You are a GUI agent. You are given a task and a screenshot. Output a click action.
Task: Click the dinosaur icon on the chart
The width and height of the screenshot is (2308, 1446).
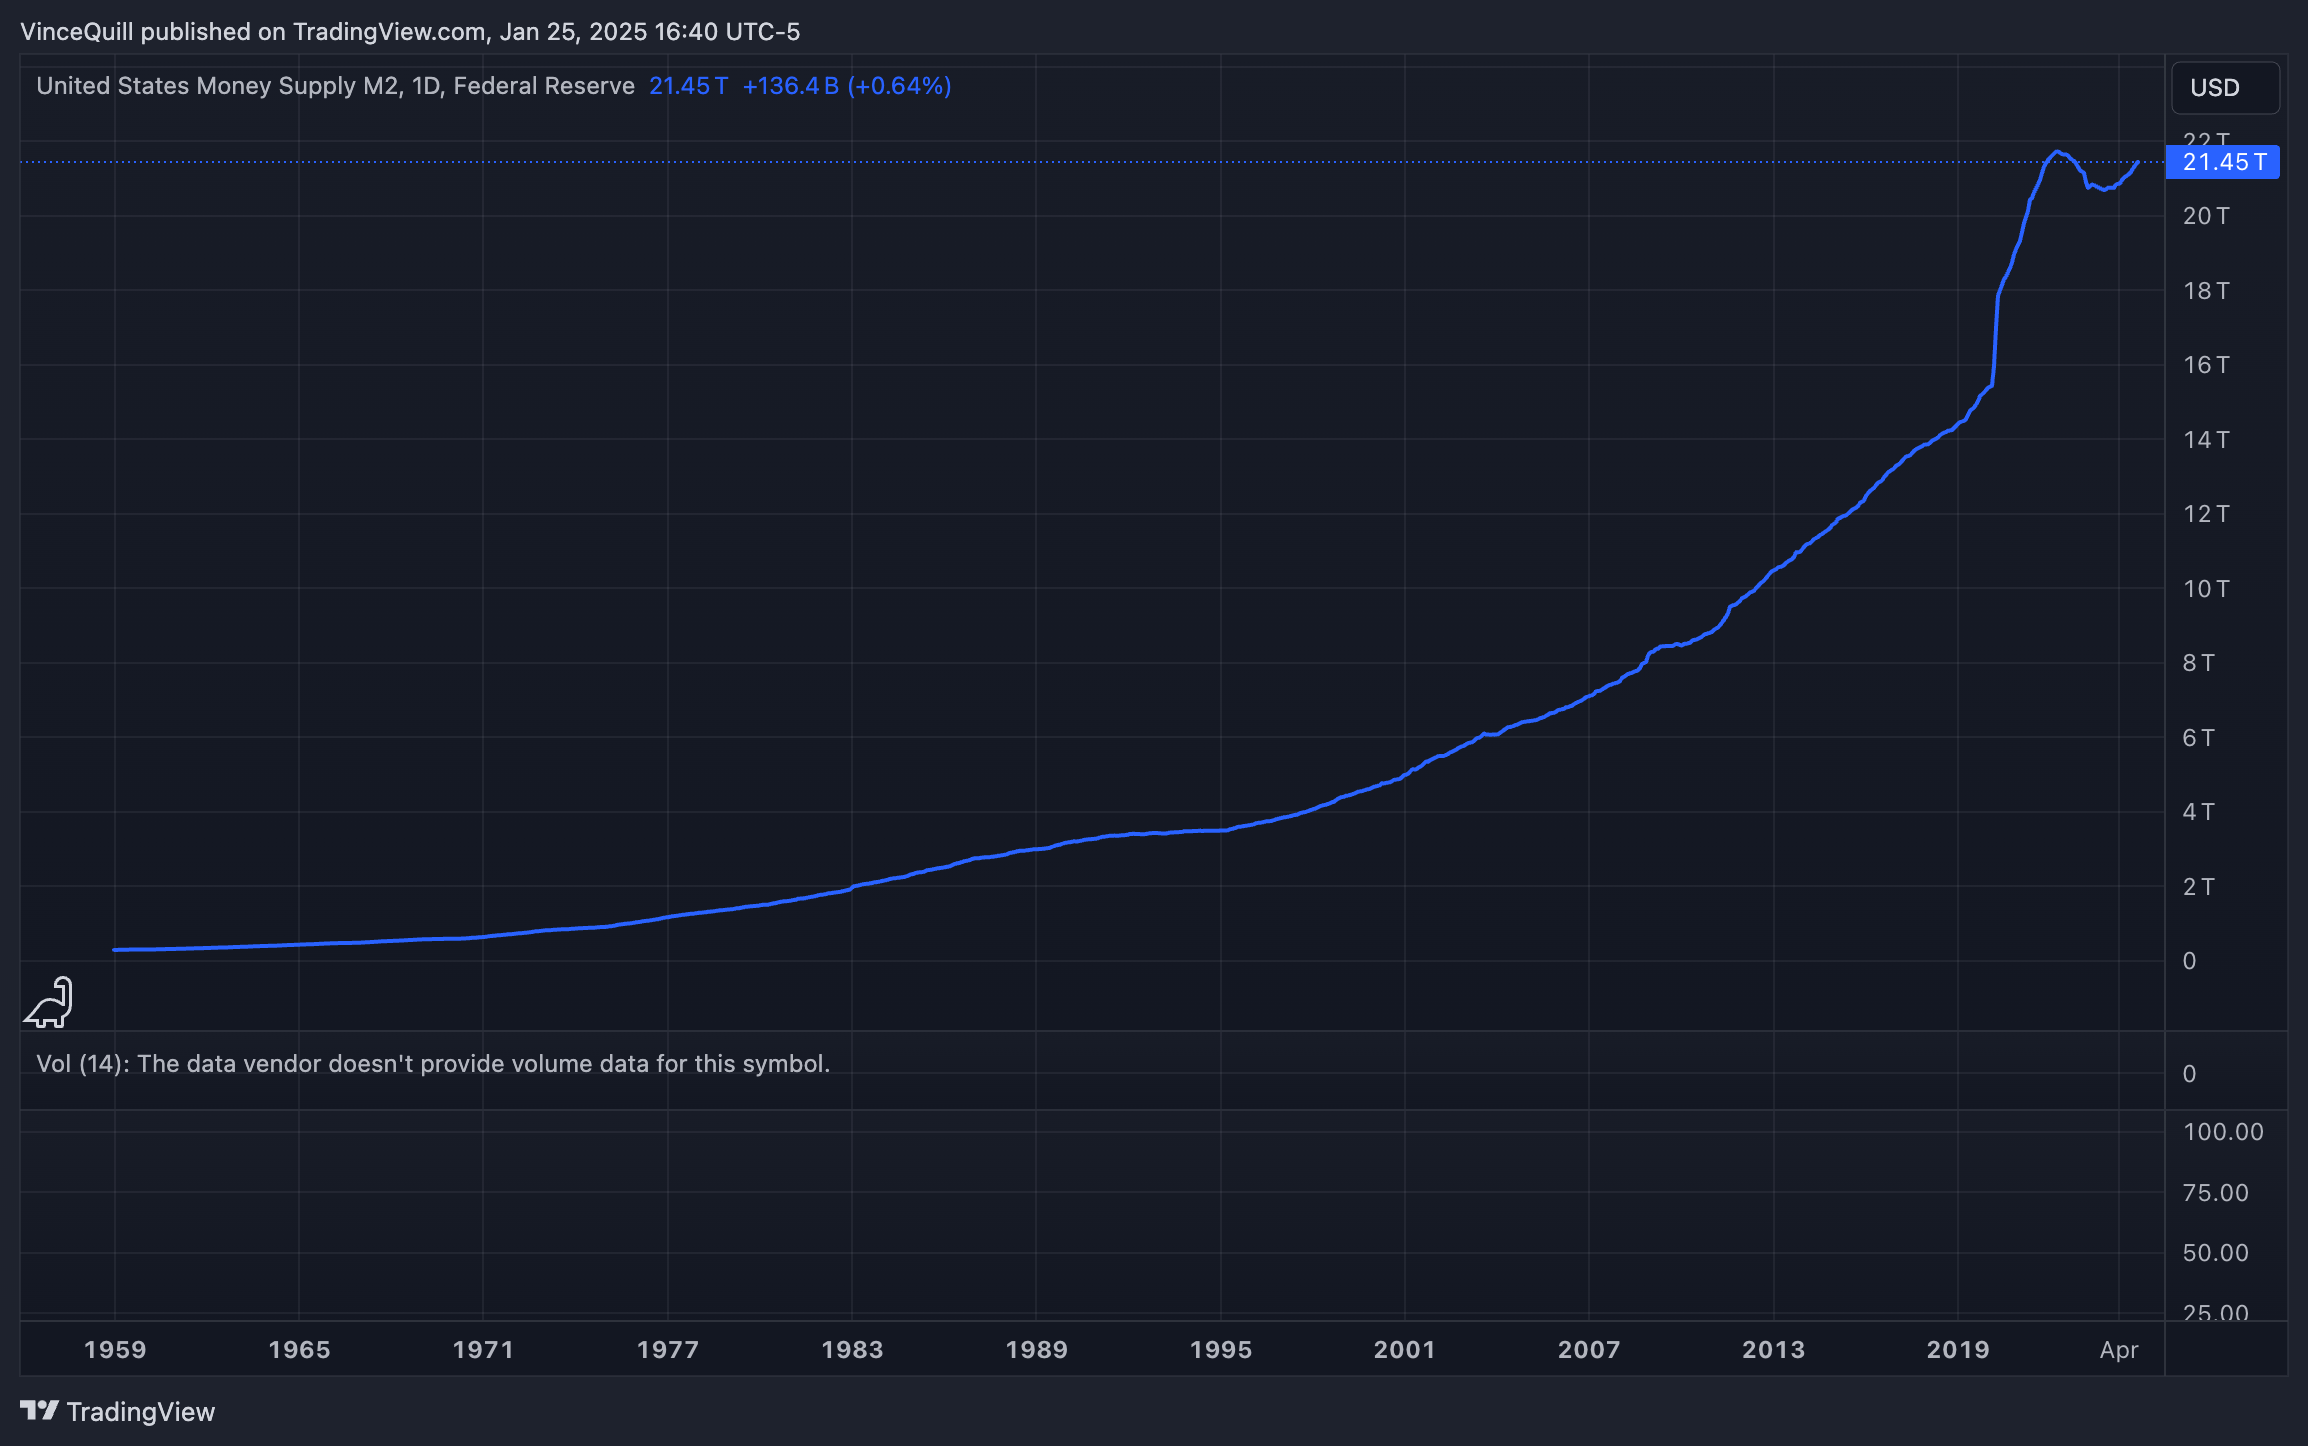(49, 1002)
